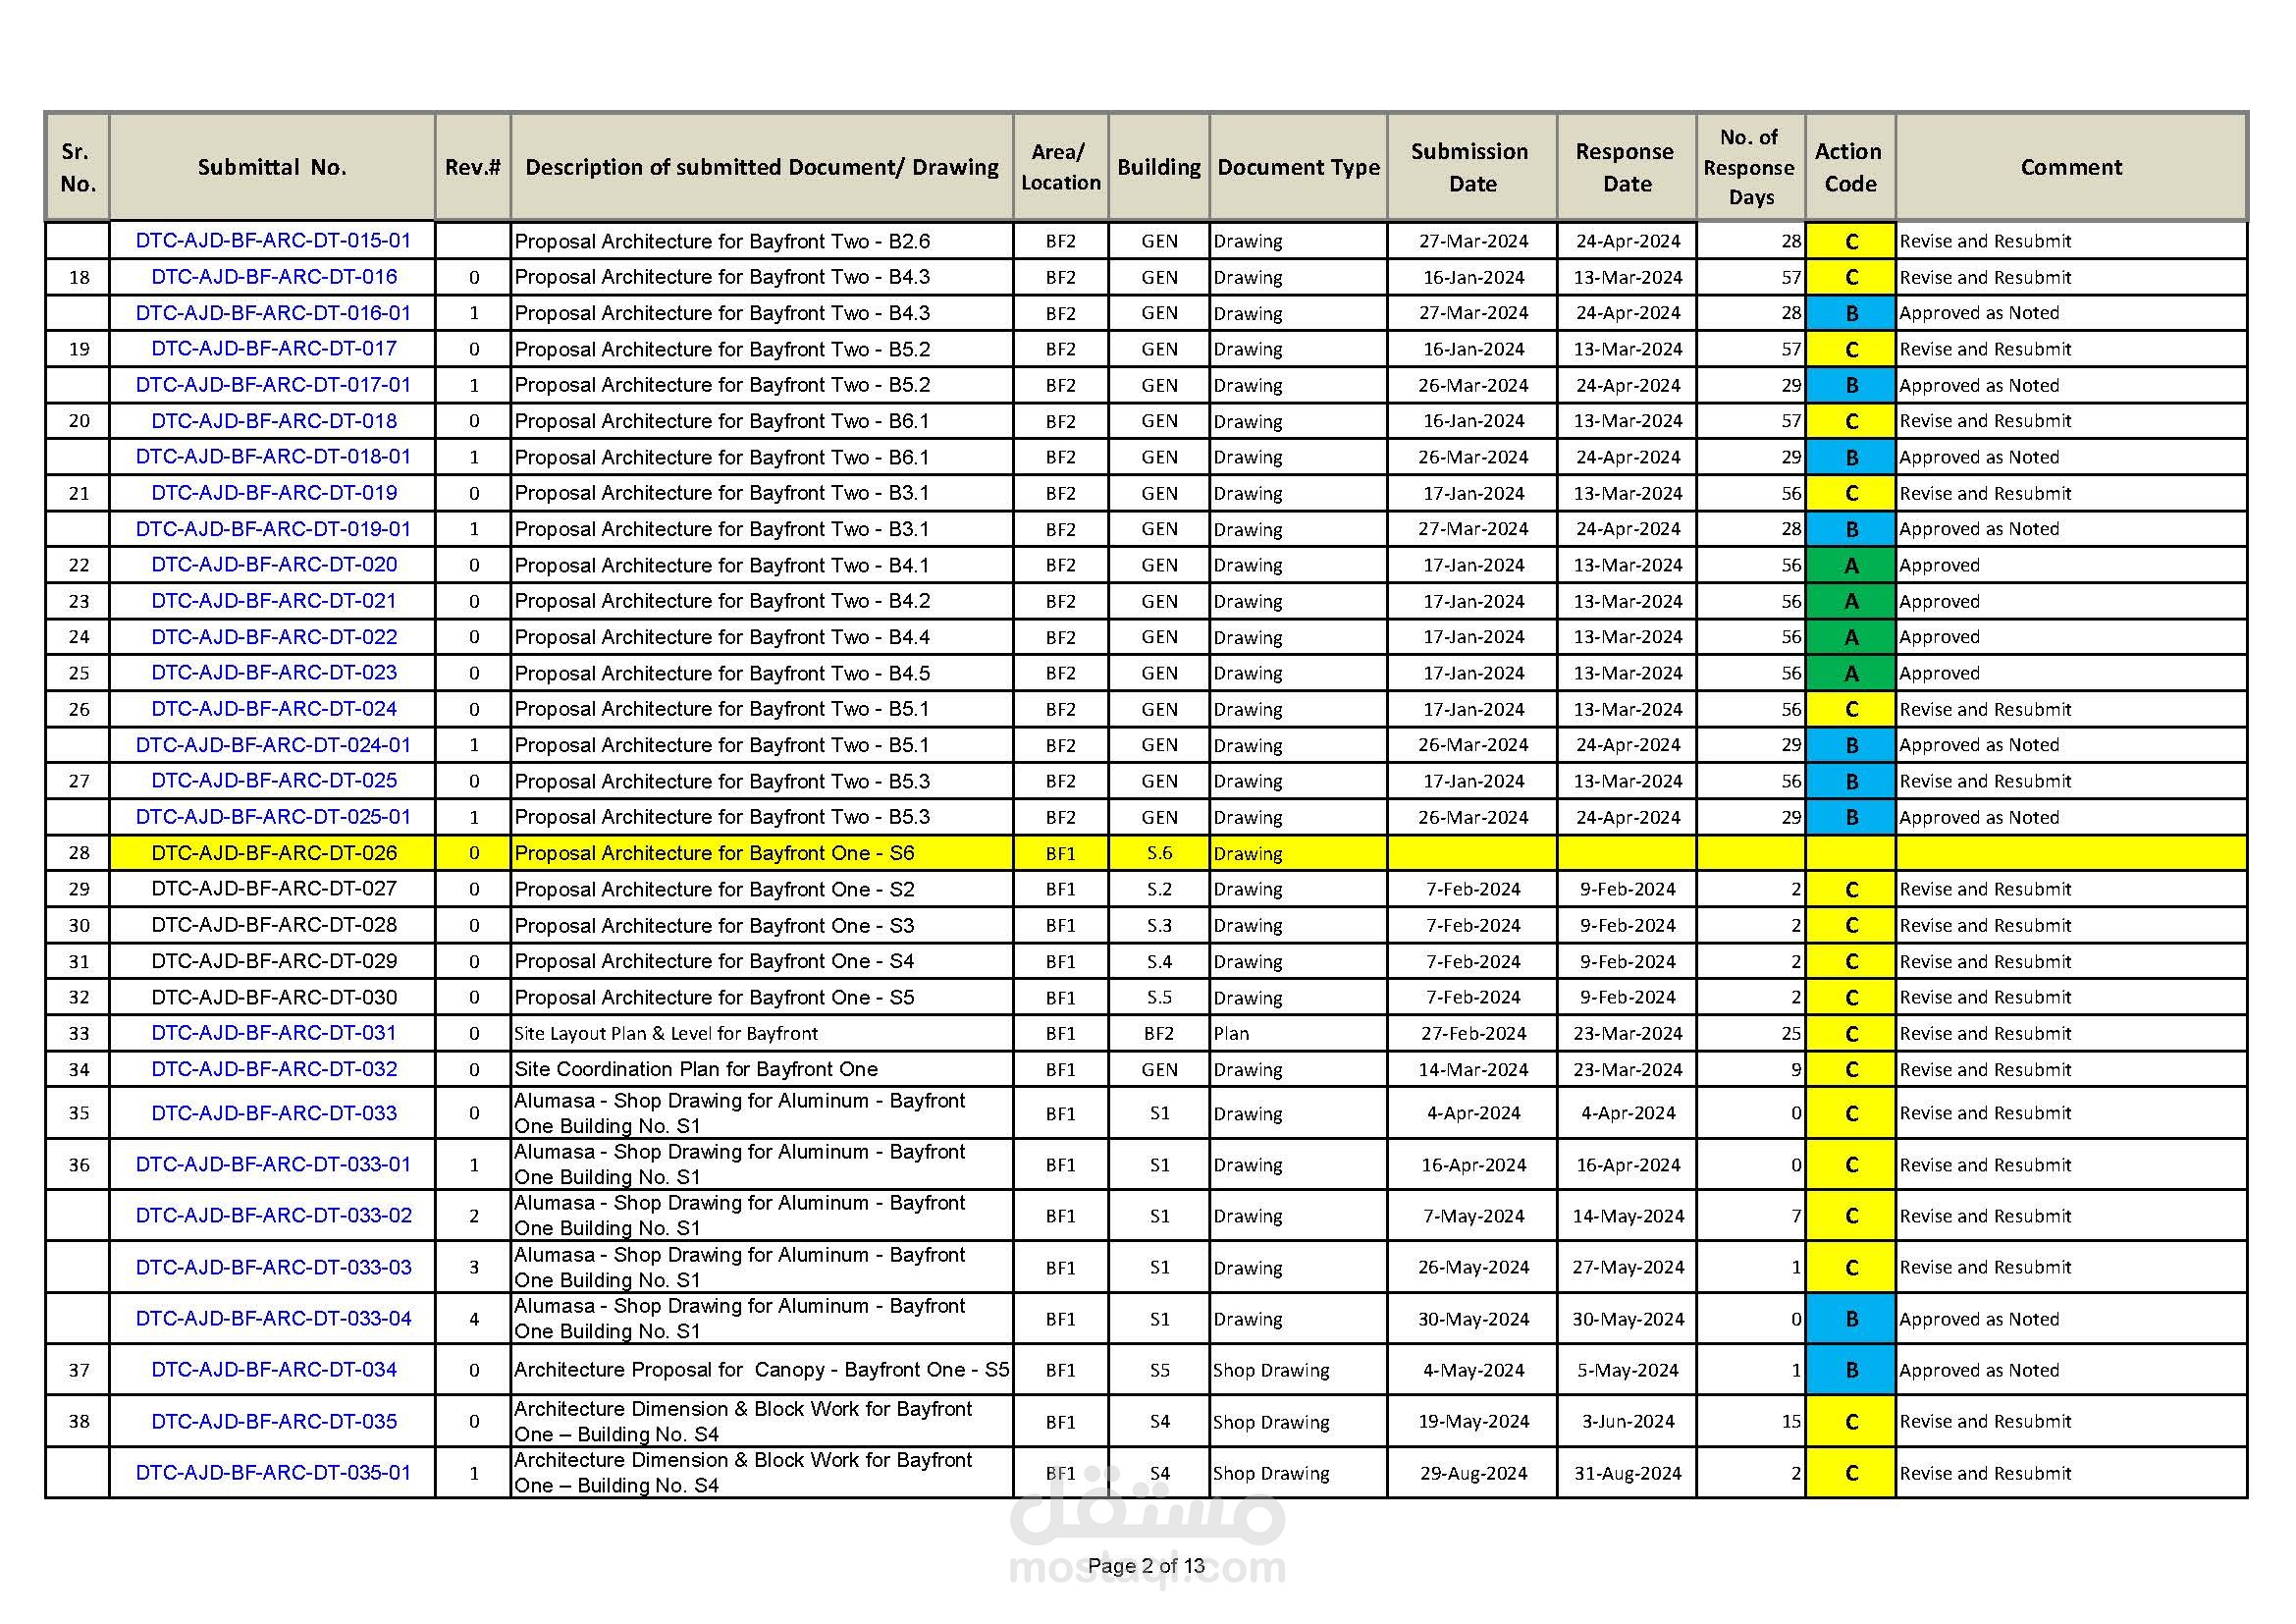This screenshot has height=1624, width=2296.
Task: Select Sr. No. cell 18
Action: click(78, 277)
